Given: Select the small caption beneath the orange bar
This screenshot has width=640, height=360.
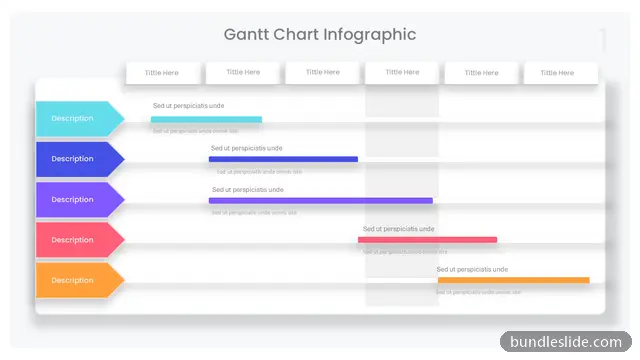Looking at the screenshot, I should click(478, 292).
